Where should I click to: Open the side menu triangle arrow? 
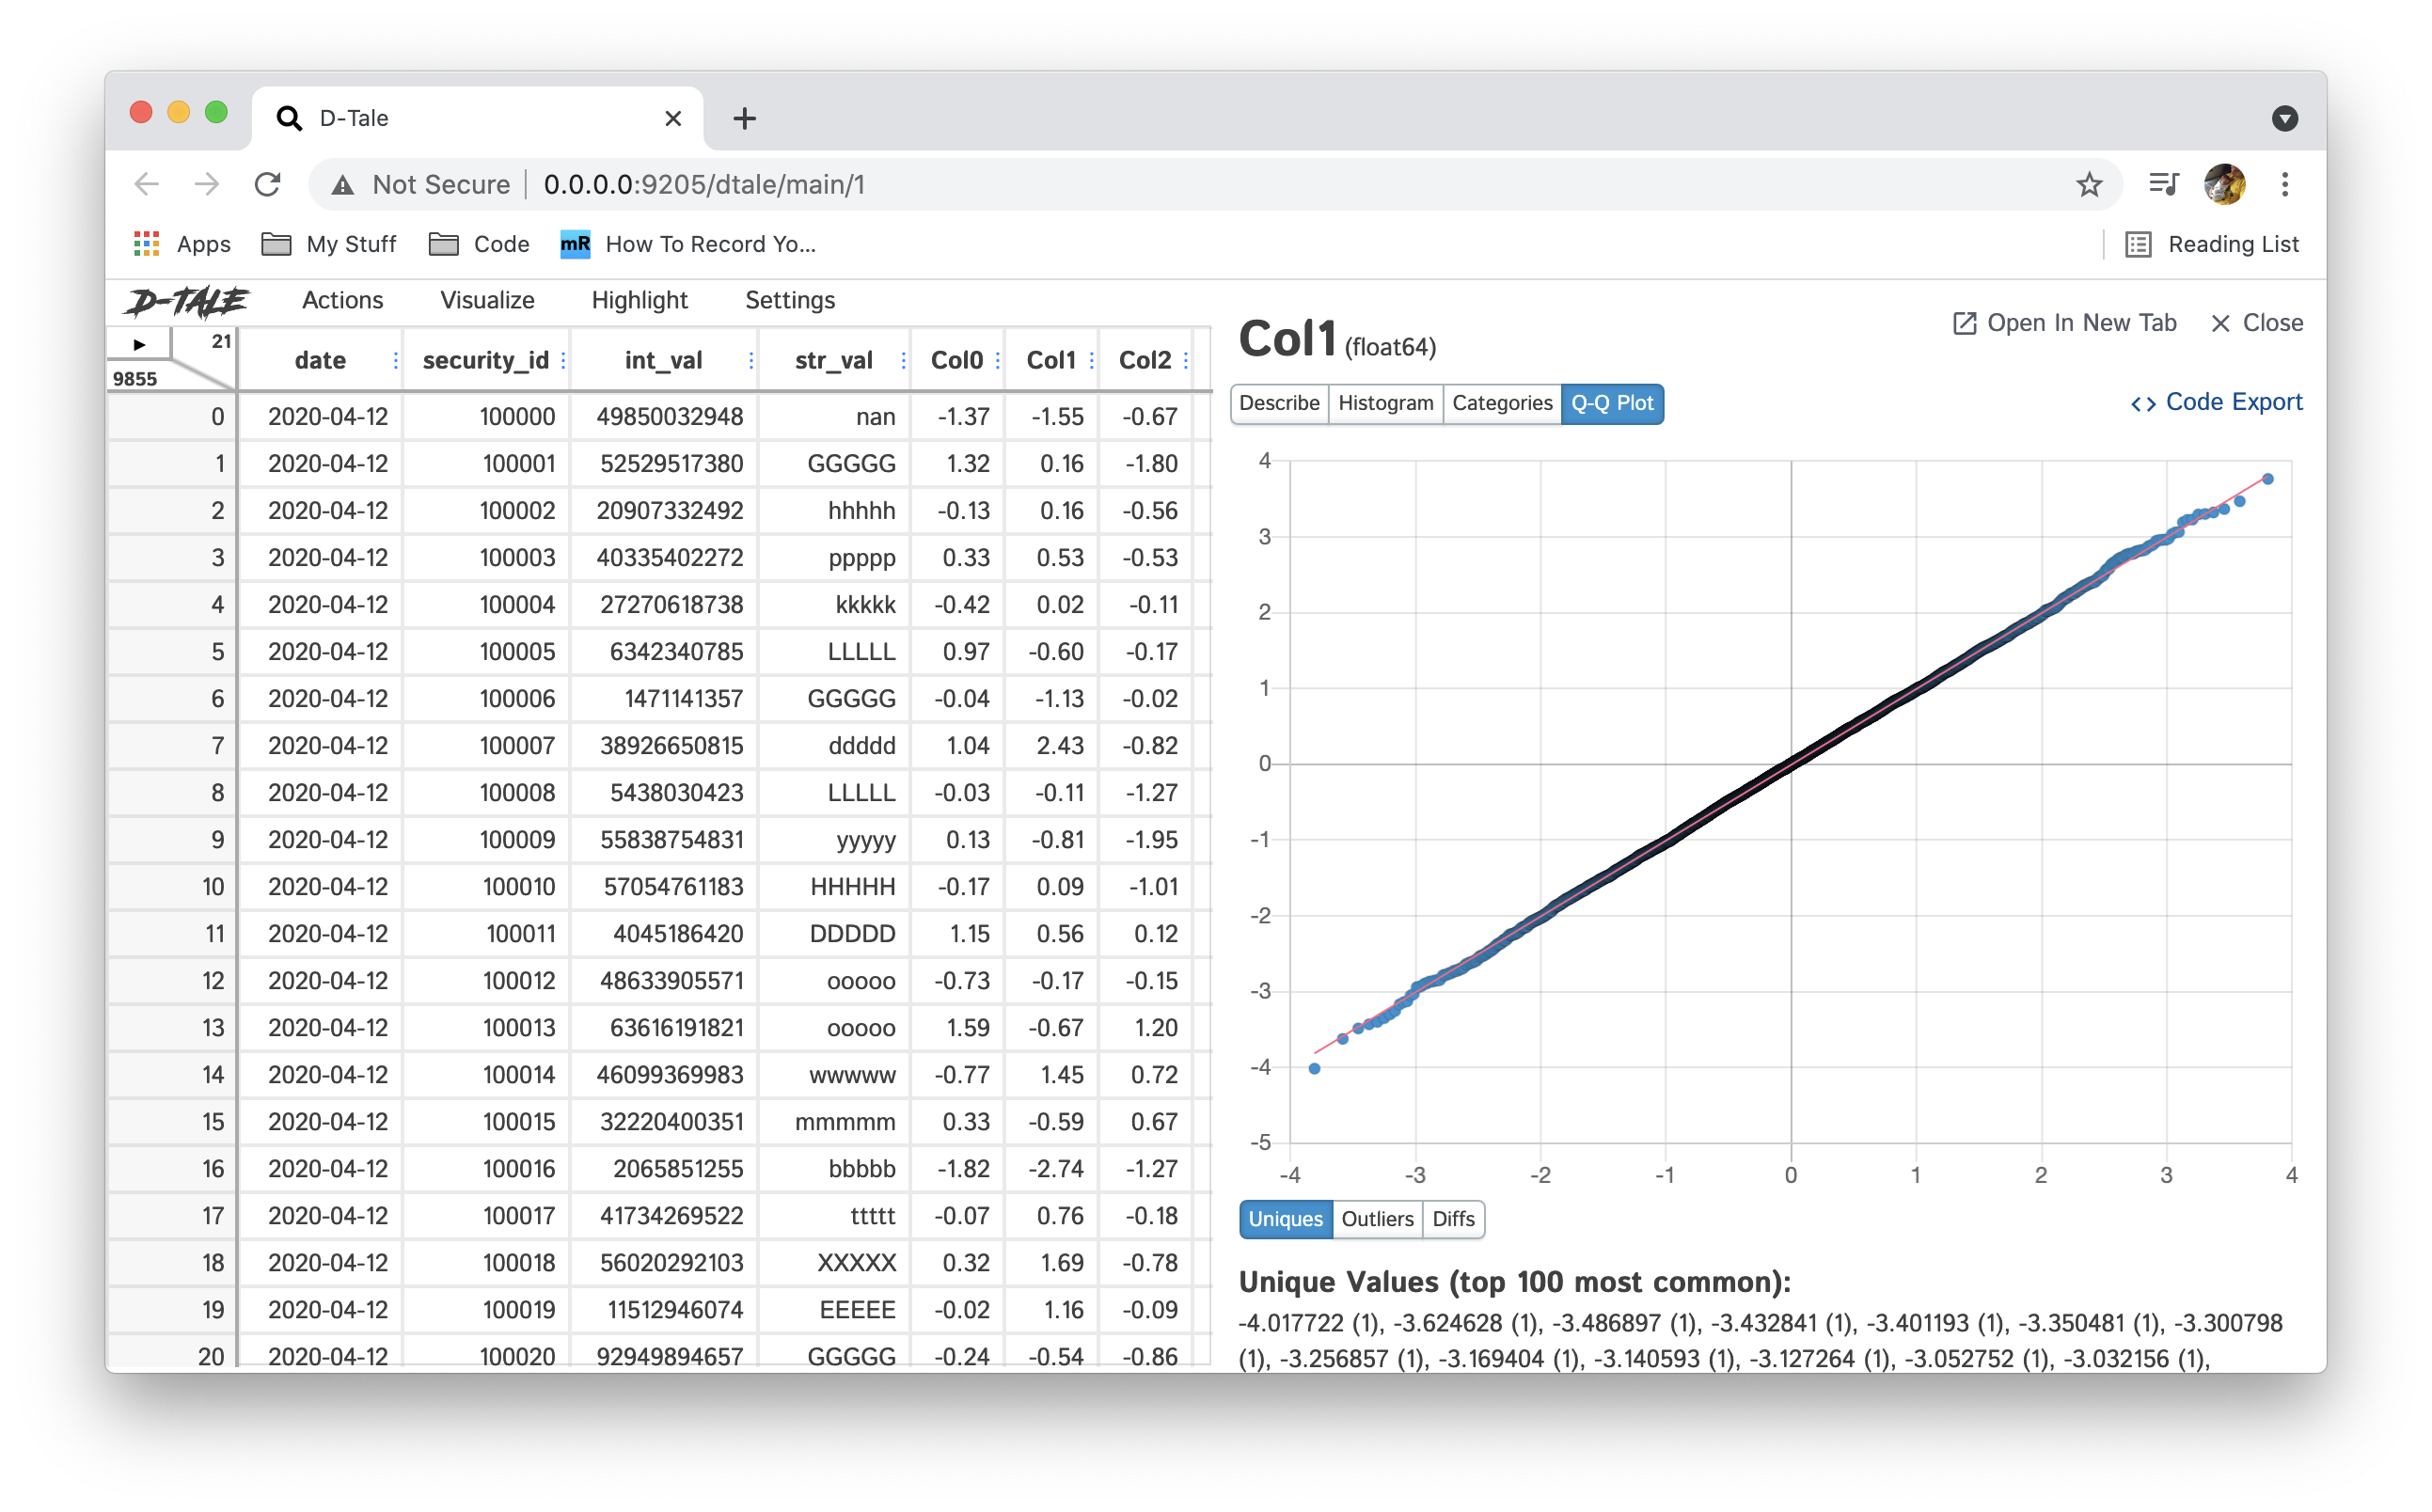click(139, 344)
